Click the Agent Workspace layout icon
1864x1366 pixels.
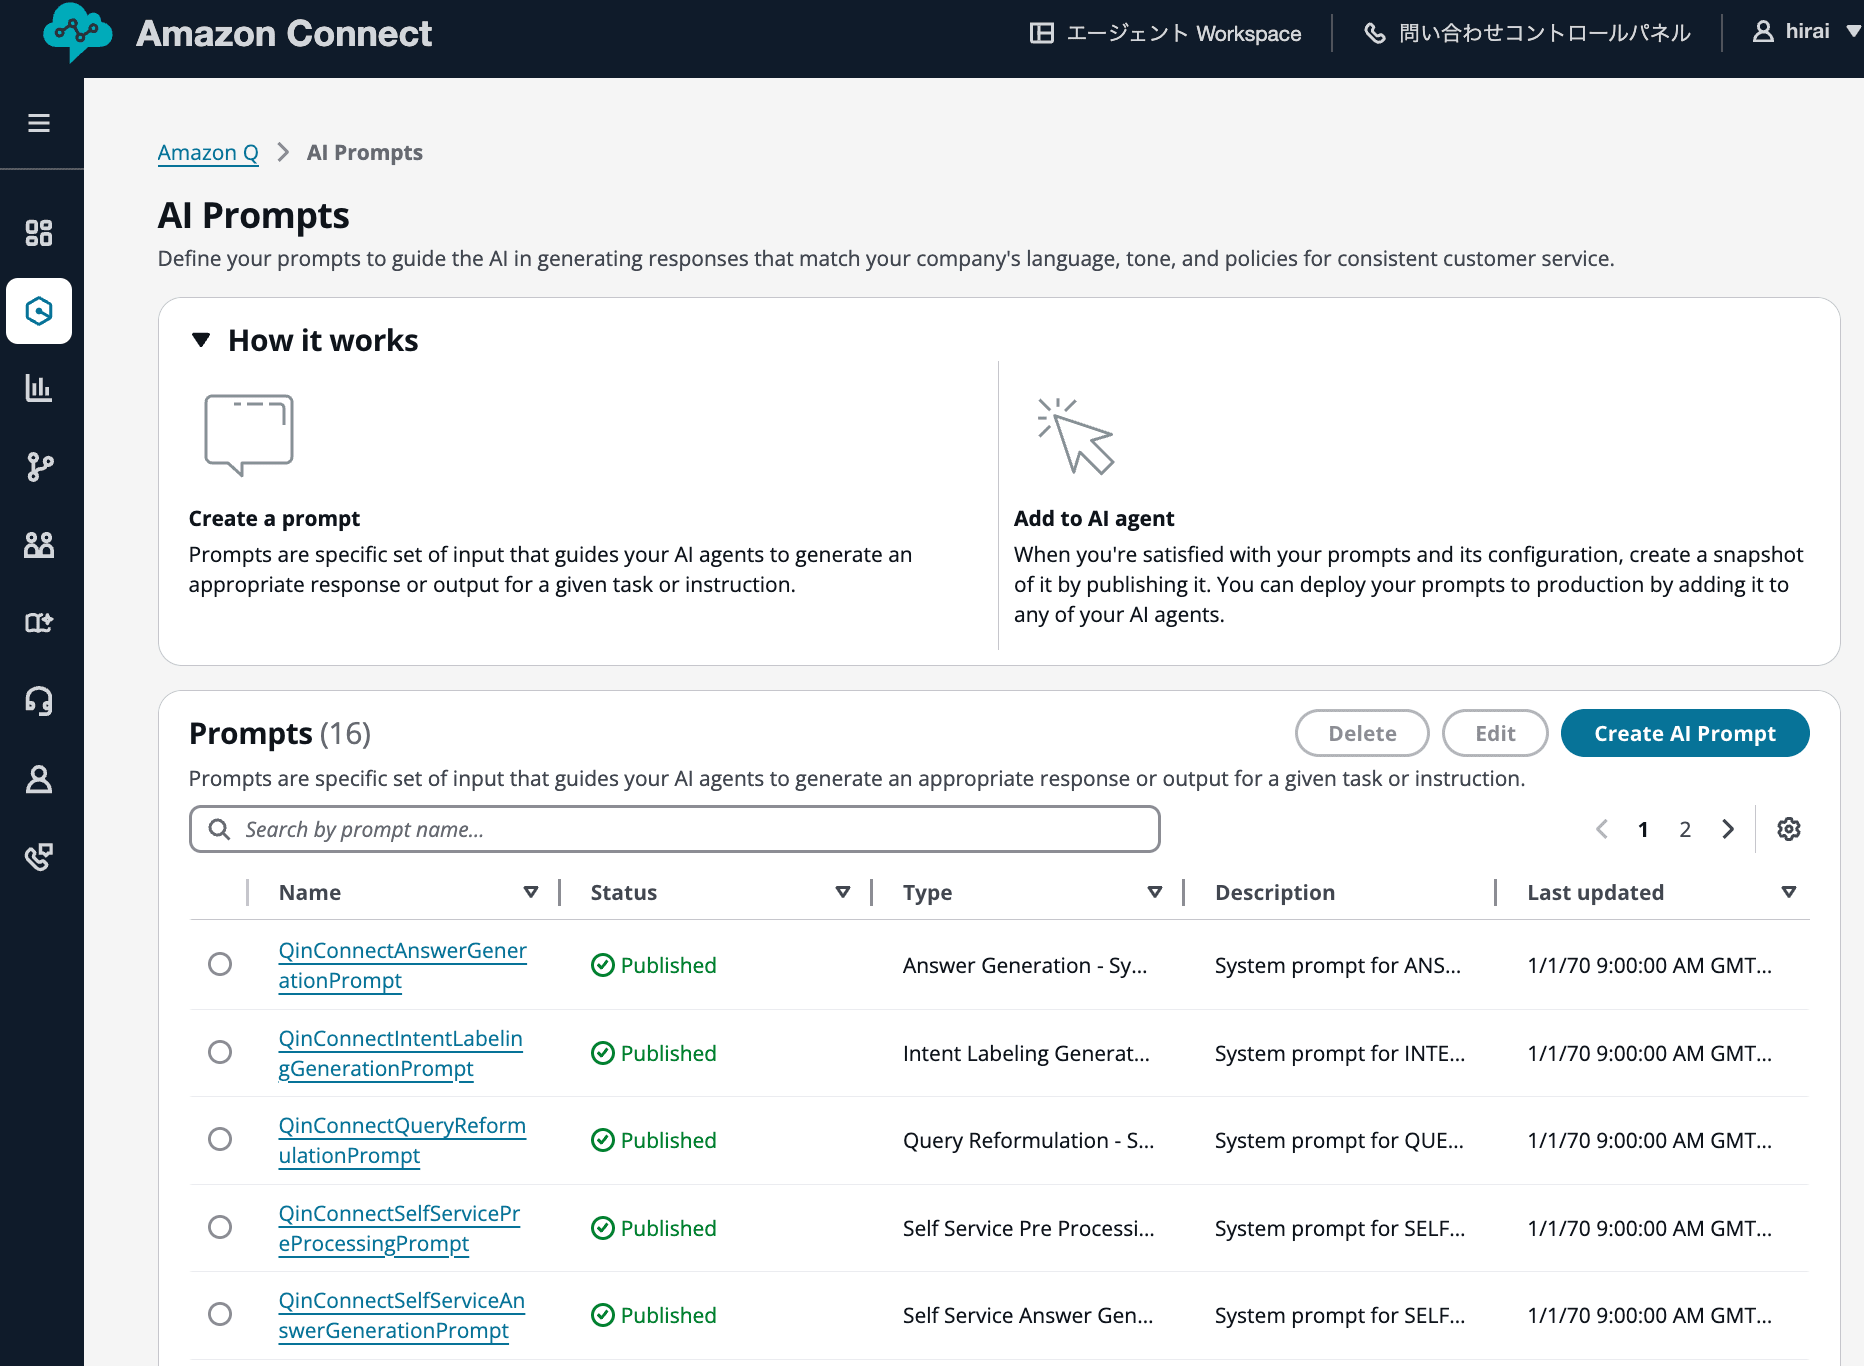(1041, 33)
